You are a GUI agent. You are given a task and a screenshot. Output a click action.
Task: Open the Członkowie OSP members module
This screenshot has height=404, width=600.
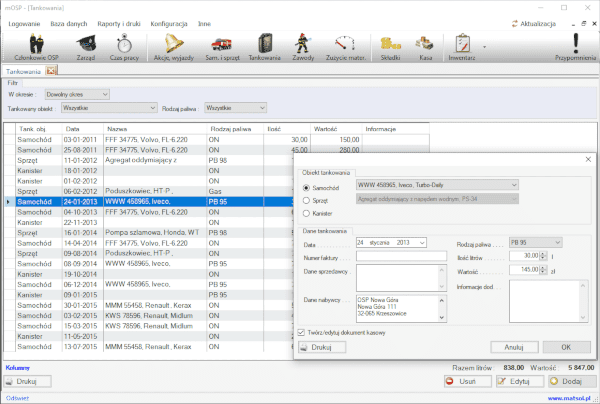(x=37, y=47)
